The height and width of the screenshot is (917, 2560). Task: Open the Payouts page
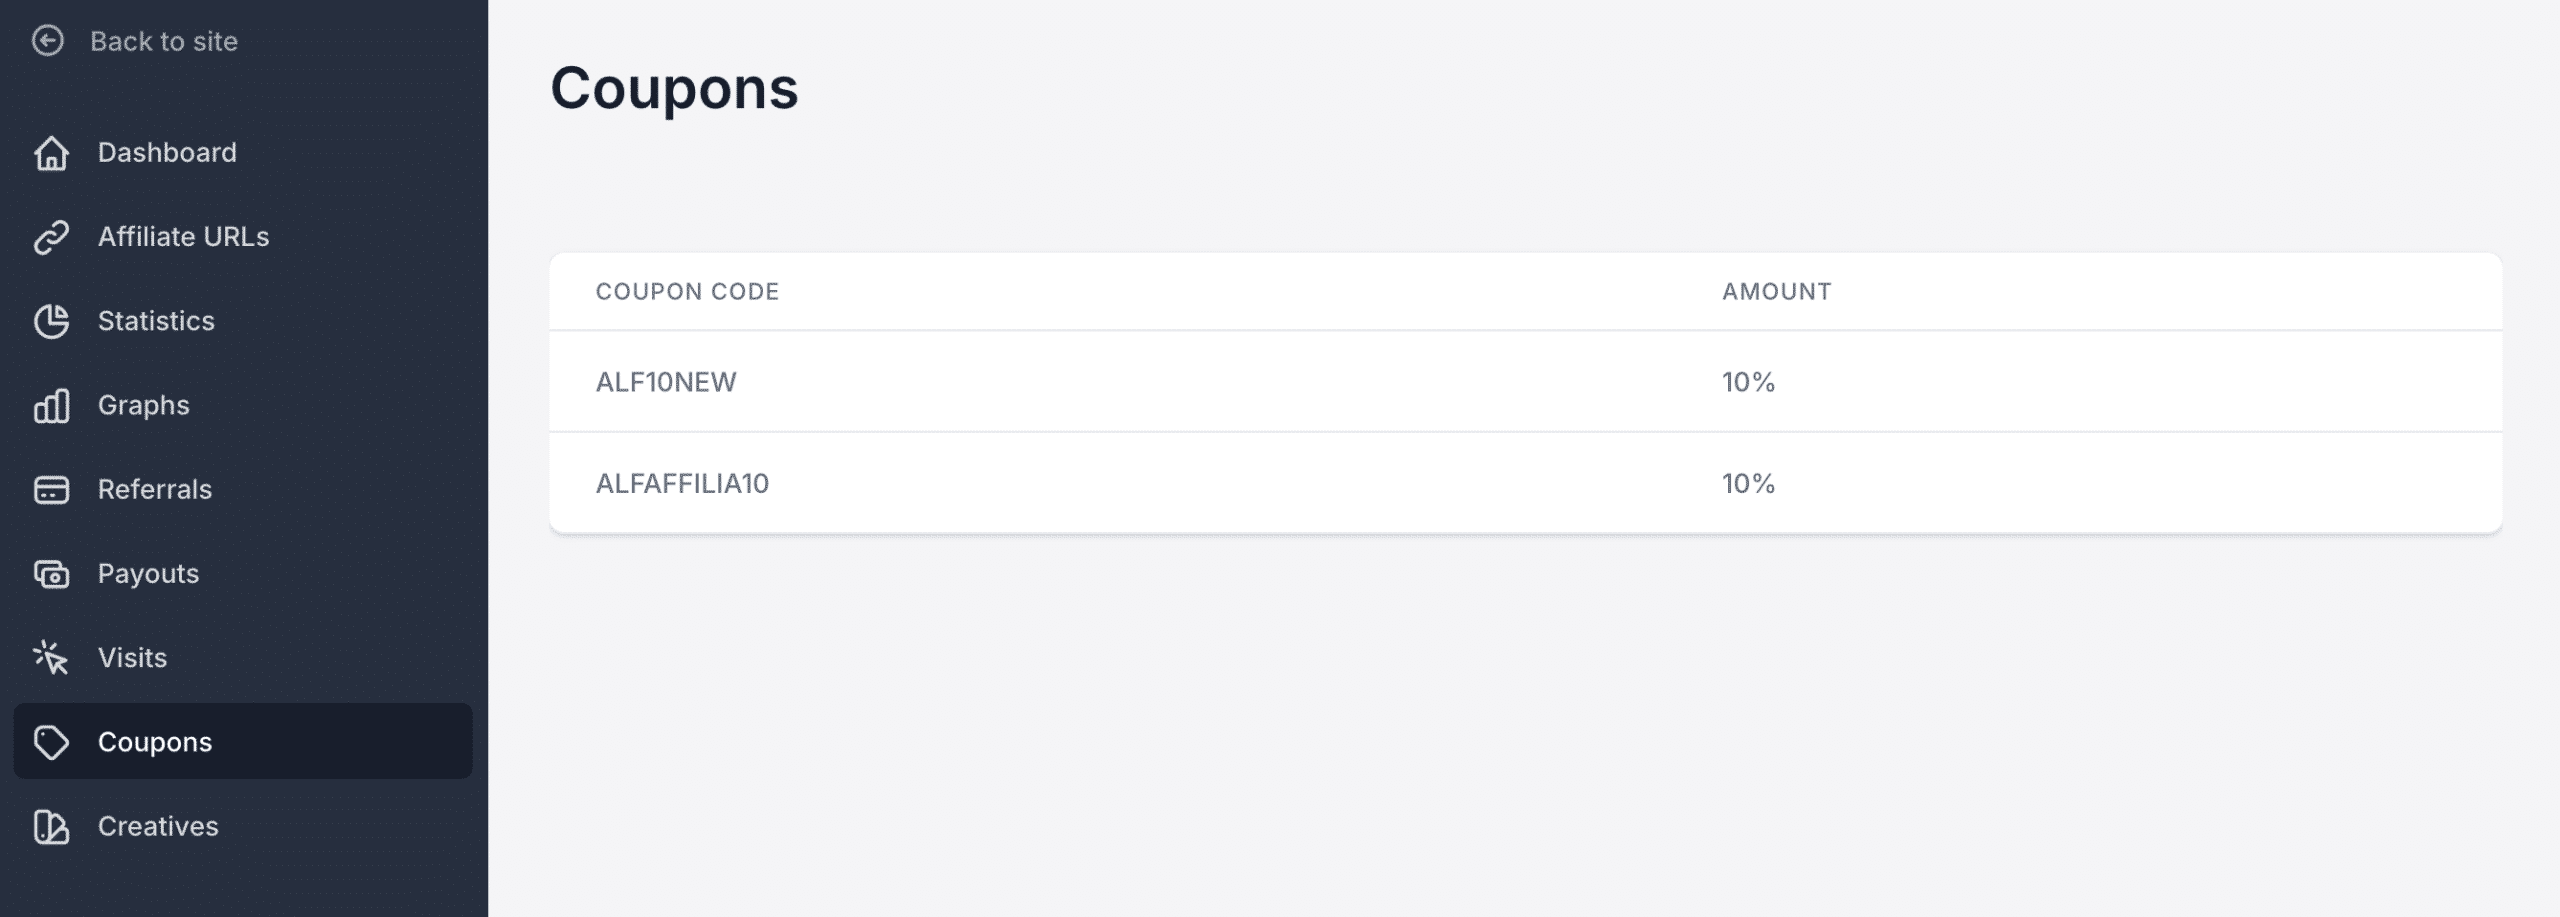pos(148,574)
